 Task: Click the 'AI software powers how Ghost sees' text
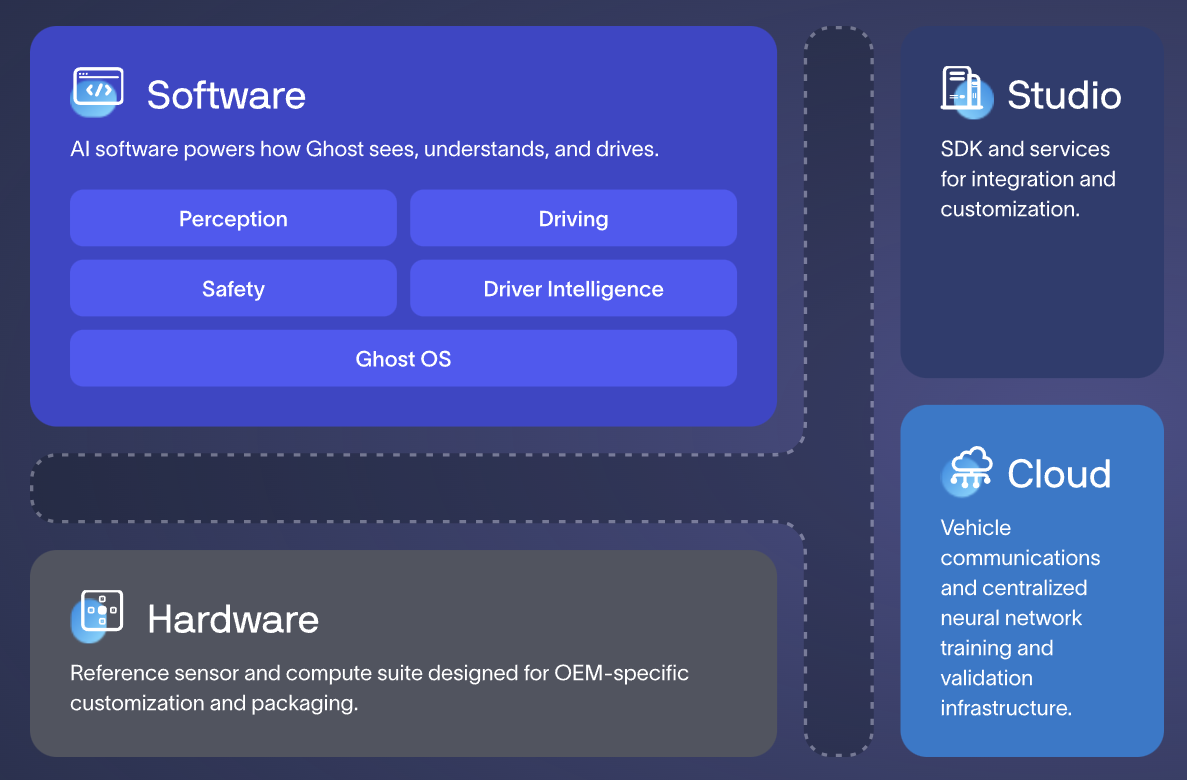click(x=365, y=149)
